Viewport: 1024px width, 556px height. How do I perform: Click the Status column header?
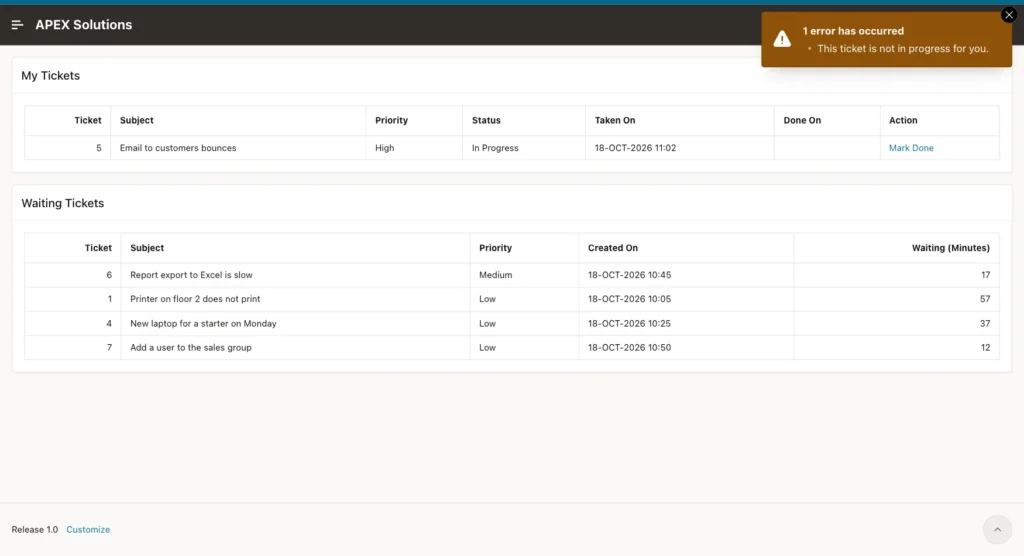click(486, 120)
